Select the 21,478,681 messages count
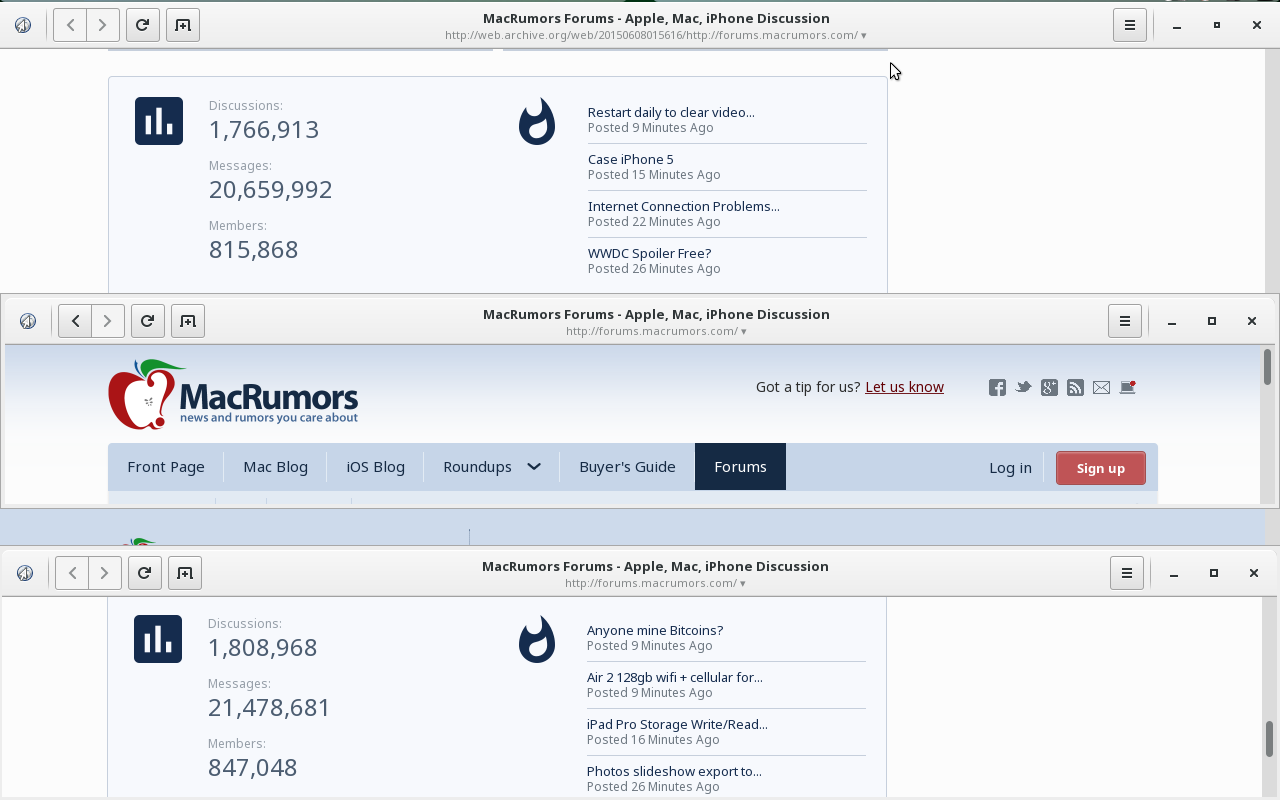Screen dimensions: 1280x800 269,708
